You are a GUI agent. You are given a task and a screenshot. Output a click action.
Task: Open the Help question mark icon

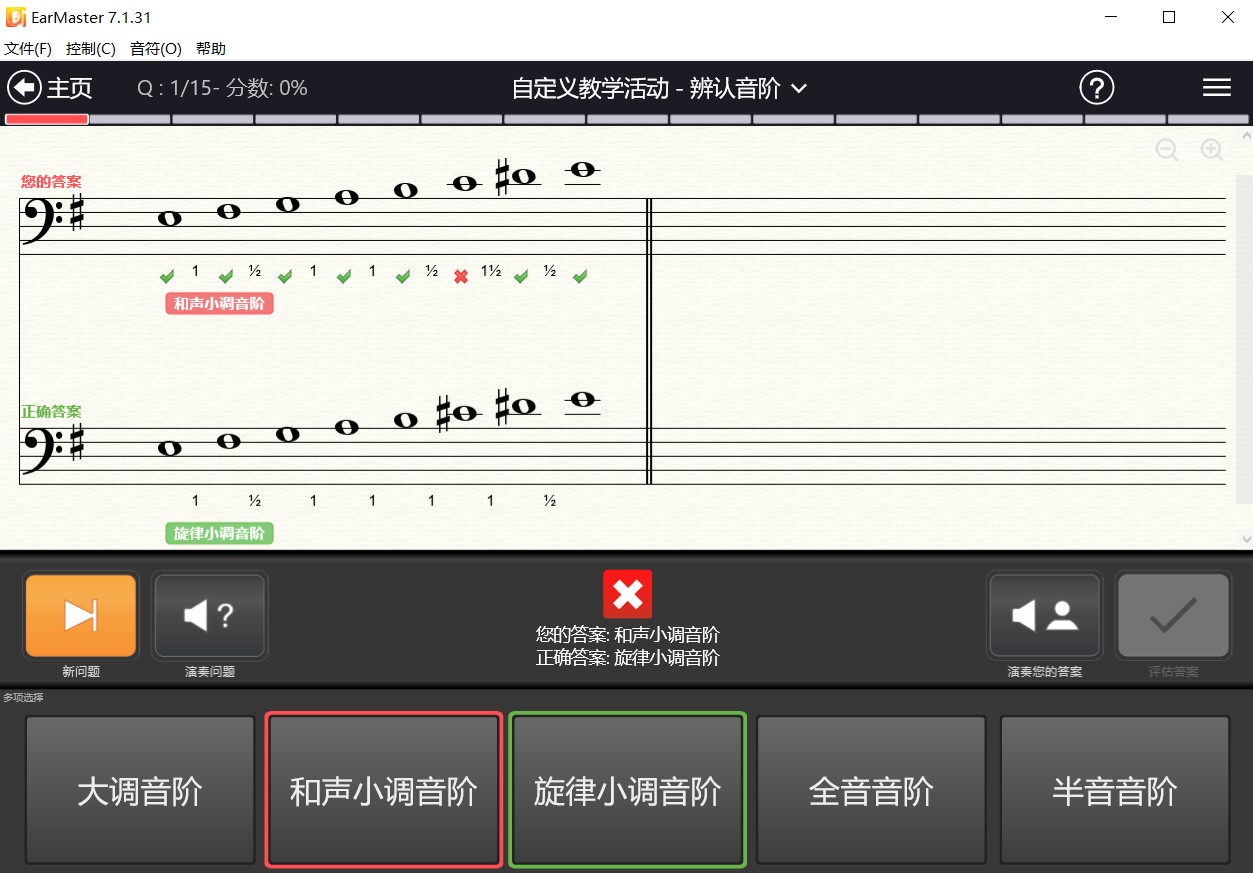(x=1096, y=88)
